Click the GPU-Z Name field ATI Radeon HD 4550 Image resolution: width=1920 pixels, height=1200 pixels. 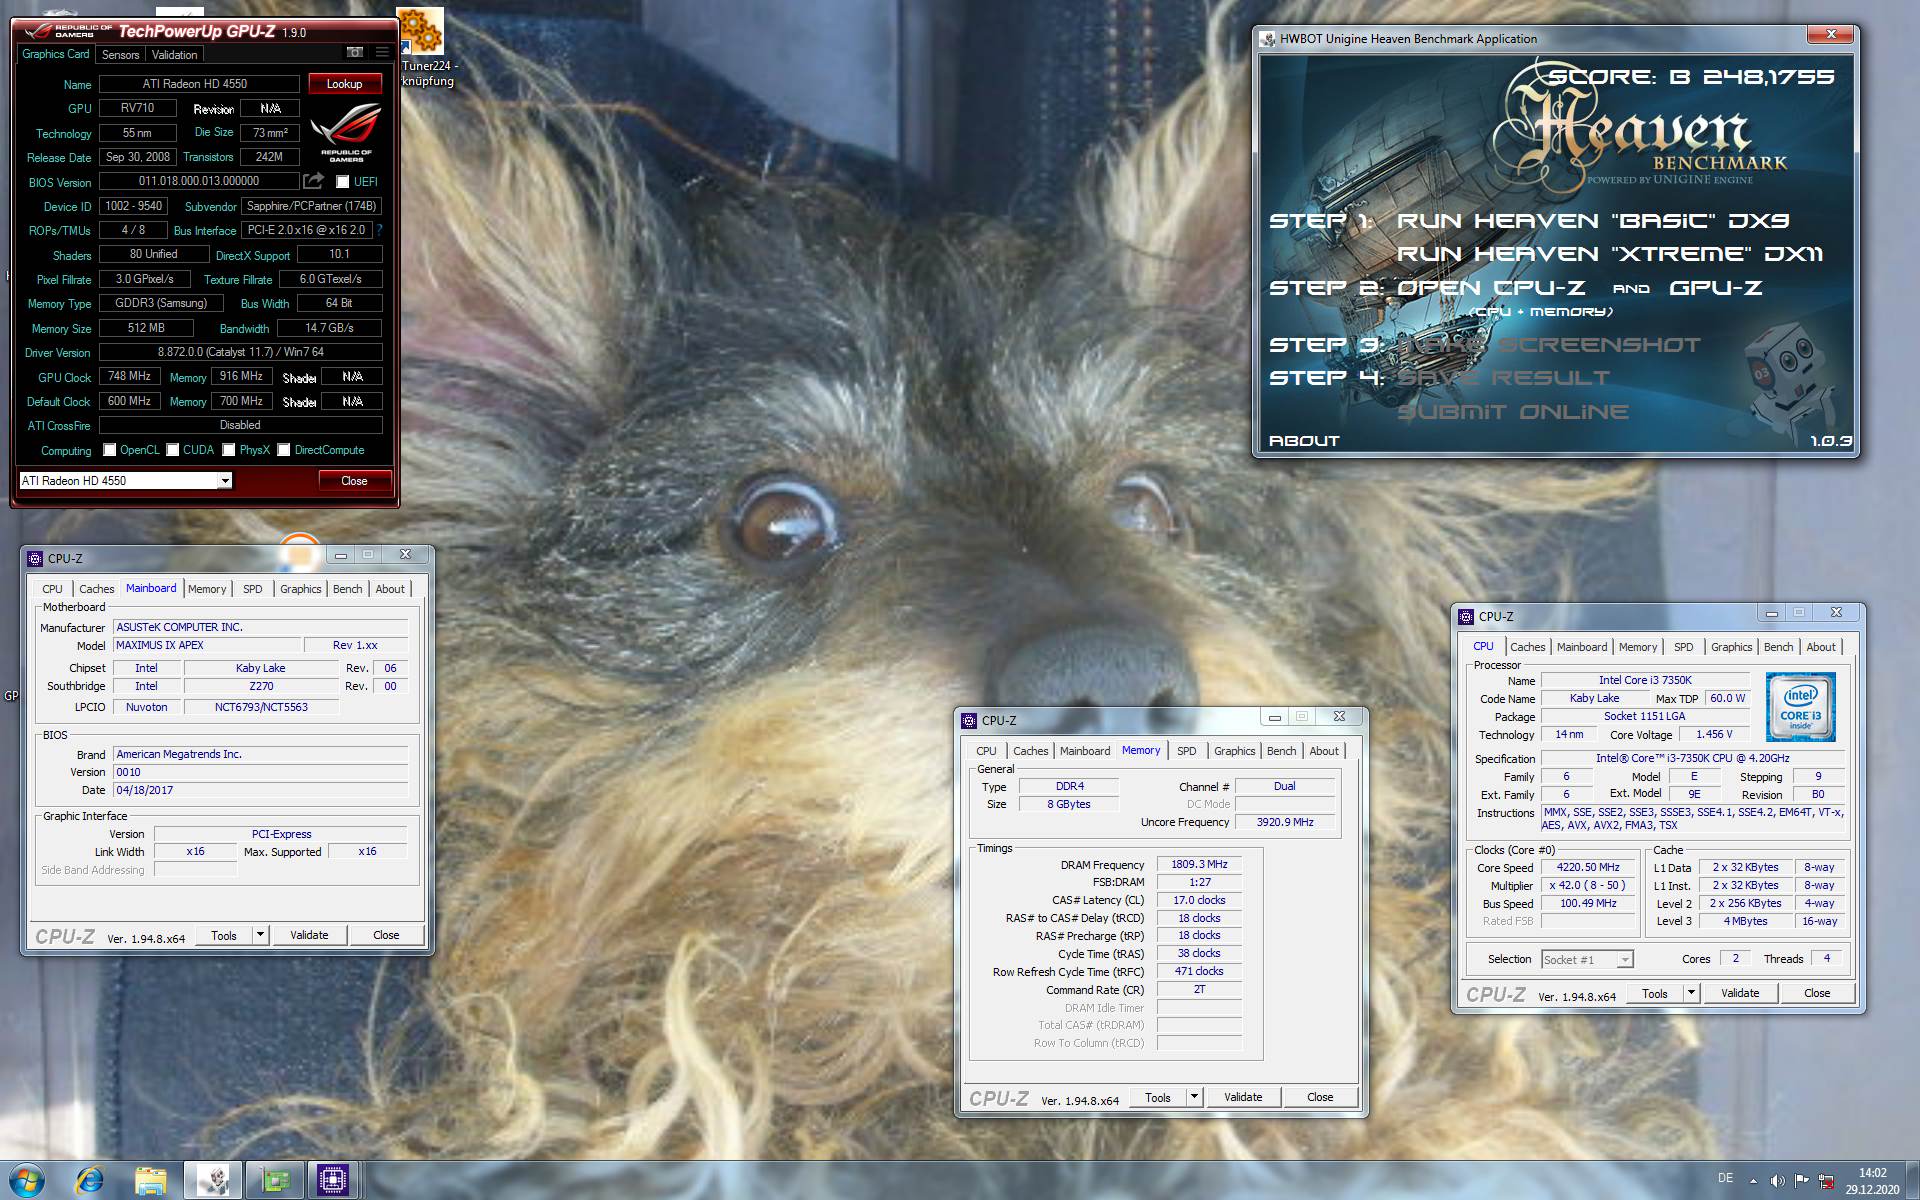tap(199, 84)
